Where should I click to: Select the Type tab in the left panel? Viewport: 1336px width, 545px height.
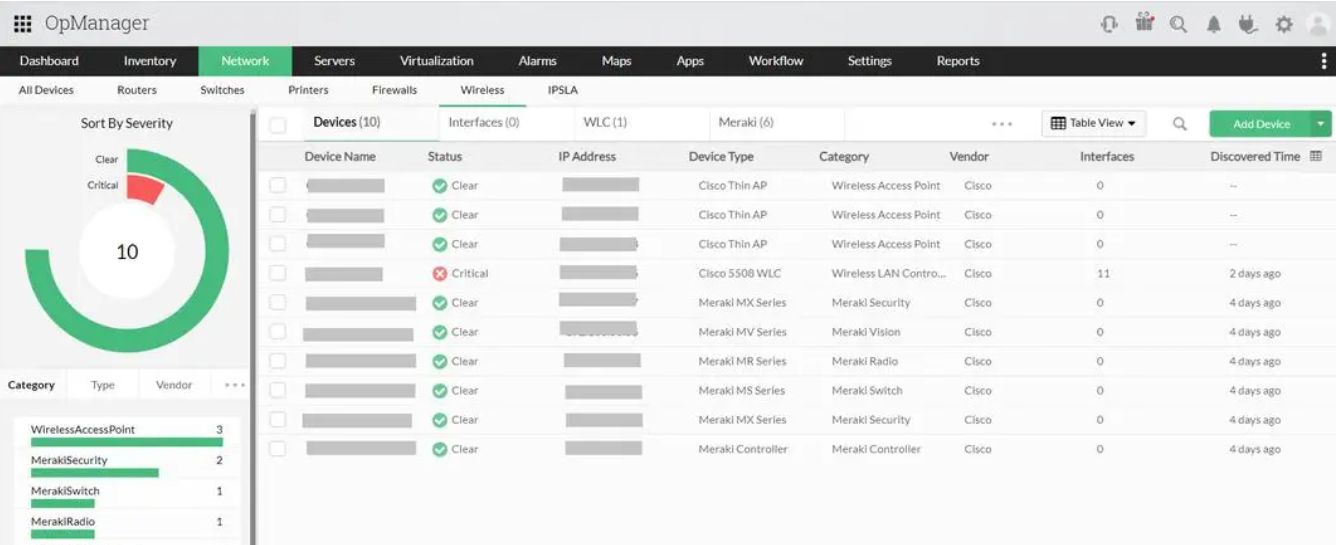click(103, 385)
